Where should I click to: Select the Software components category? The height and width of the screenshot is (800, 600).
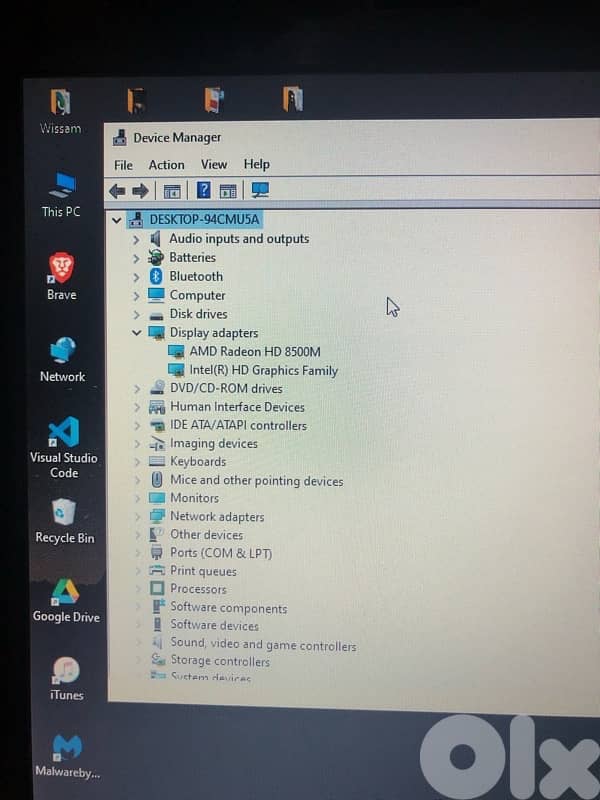point(229,608)
